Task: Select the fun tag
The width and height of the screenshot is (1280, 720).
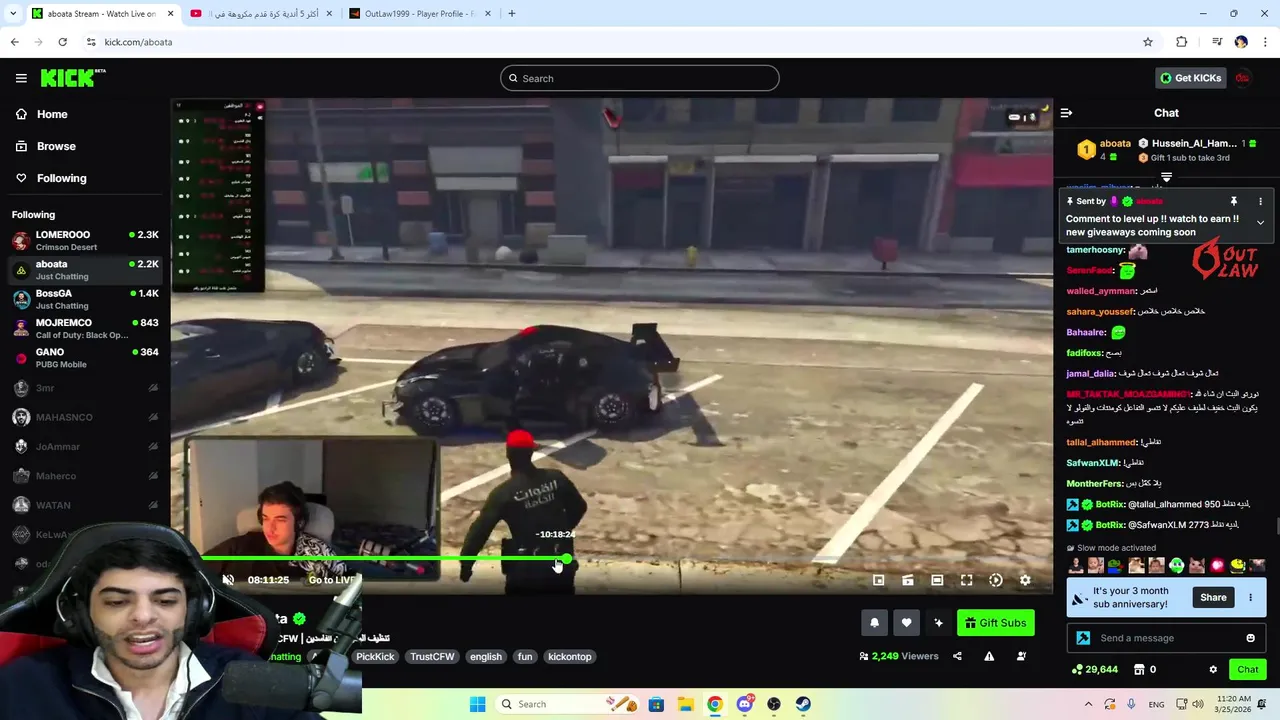Action: [x=525, y=657]
